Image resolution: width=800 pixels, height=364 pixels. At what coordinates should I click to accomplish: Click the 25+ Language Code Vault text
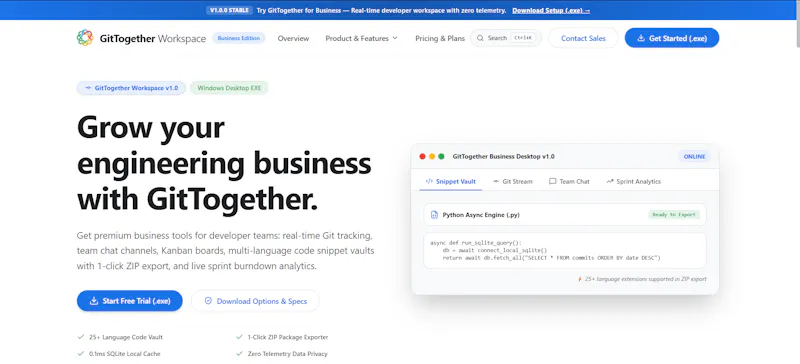pyautogui.click(x=126, y=337)
